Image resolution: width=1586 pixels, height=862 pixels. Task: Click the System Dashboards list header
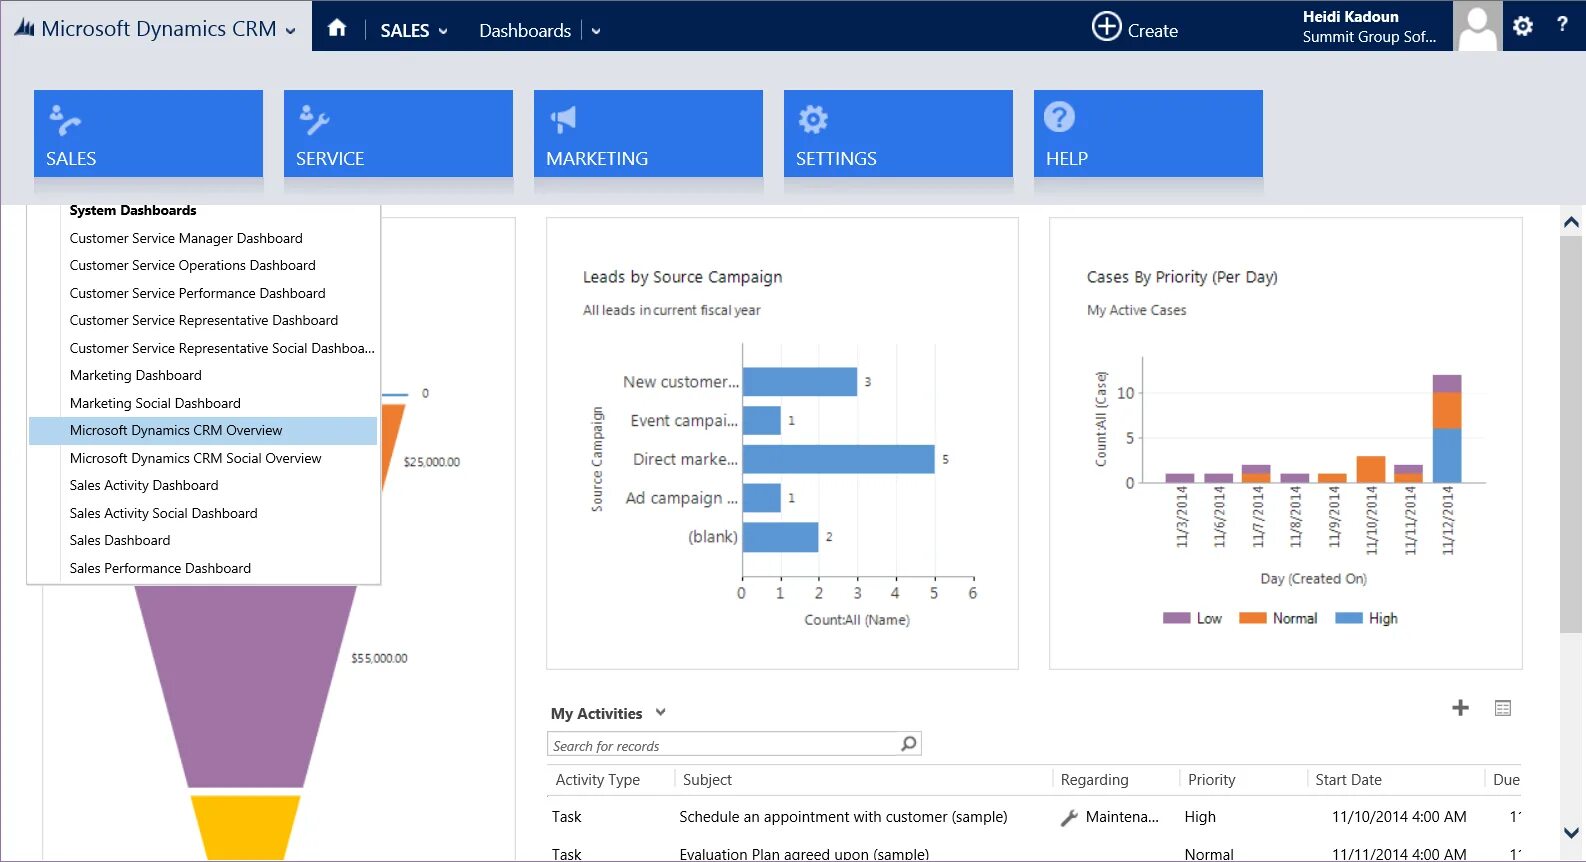pos(133,210)
